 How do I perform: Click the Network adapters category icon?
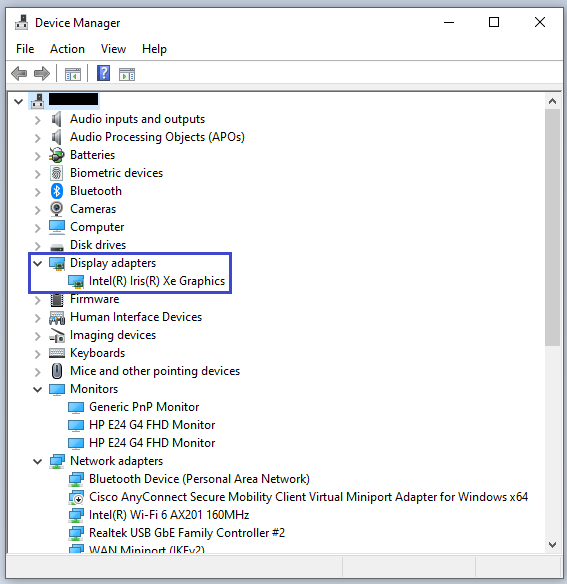click(57, 462)
